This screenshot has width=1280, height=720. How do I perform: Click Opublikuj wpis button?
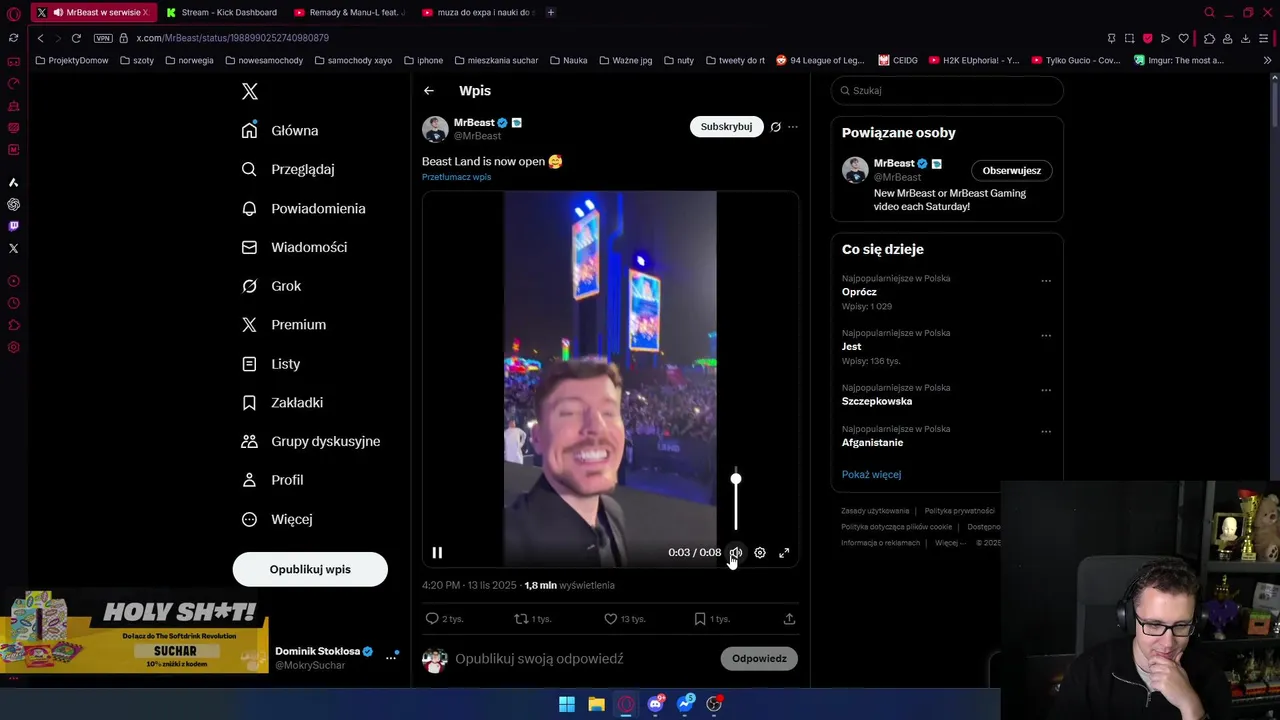point(310,569)
